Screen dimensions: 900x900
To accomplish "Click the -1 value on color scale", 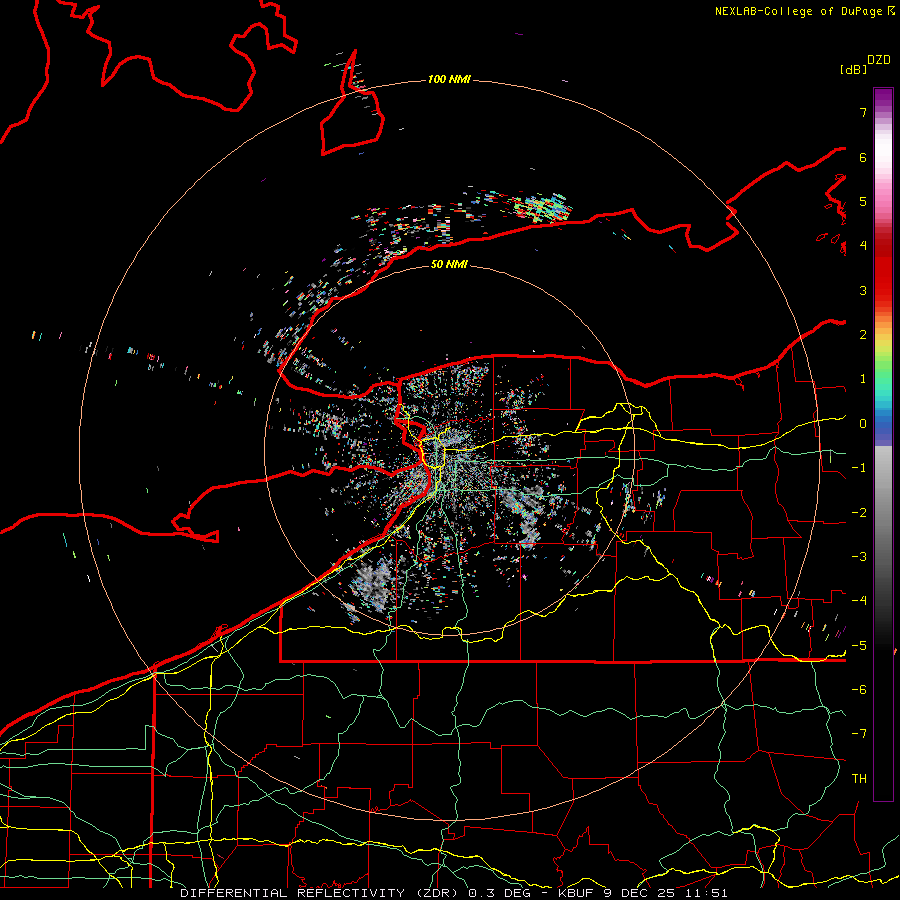I will (859, 468).
